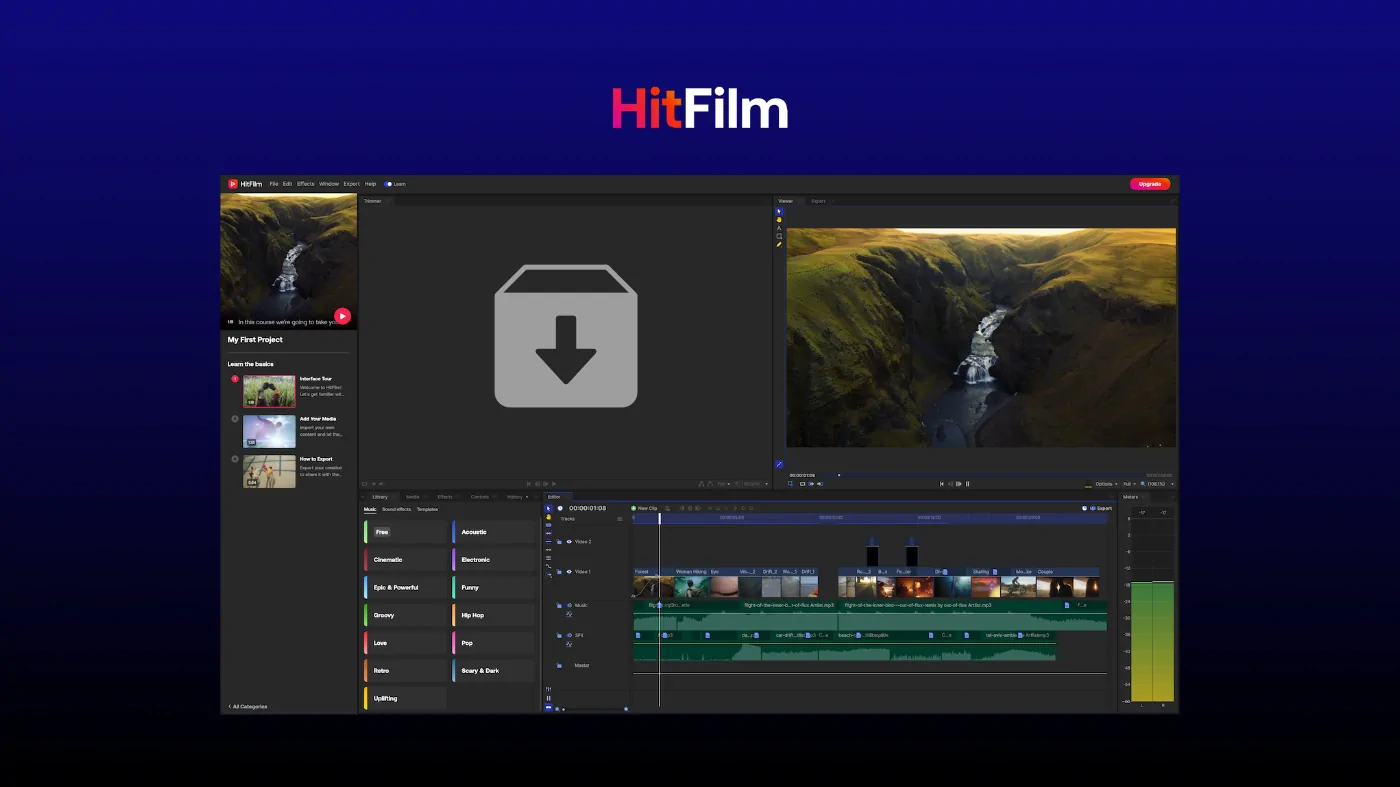Select the Woman Hiking clip in timeline
This screenshot has width=1400, height=787.
pyautogui.click(x=692, y=583)
